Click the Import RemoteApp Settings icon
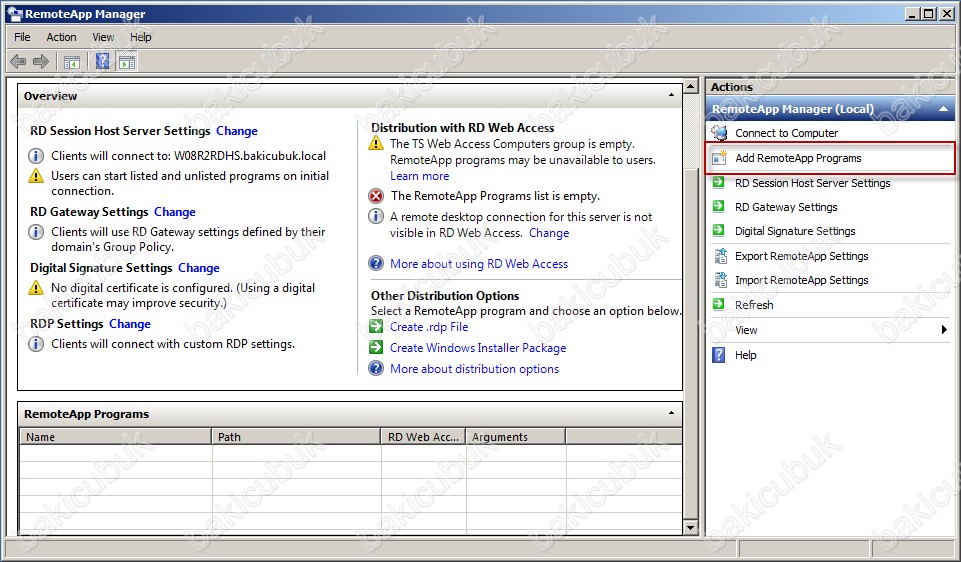This screenshot has height=562, width=961. pyautogui.click(x=719, y=280)
